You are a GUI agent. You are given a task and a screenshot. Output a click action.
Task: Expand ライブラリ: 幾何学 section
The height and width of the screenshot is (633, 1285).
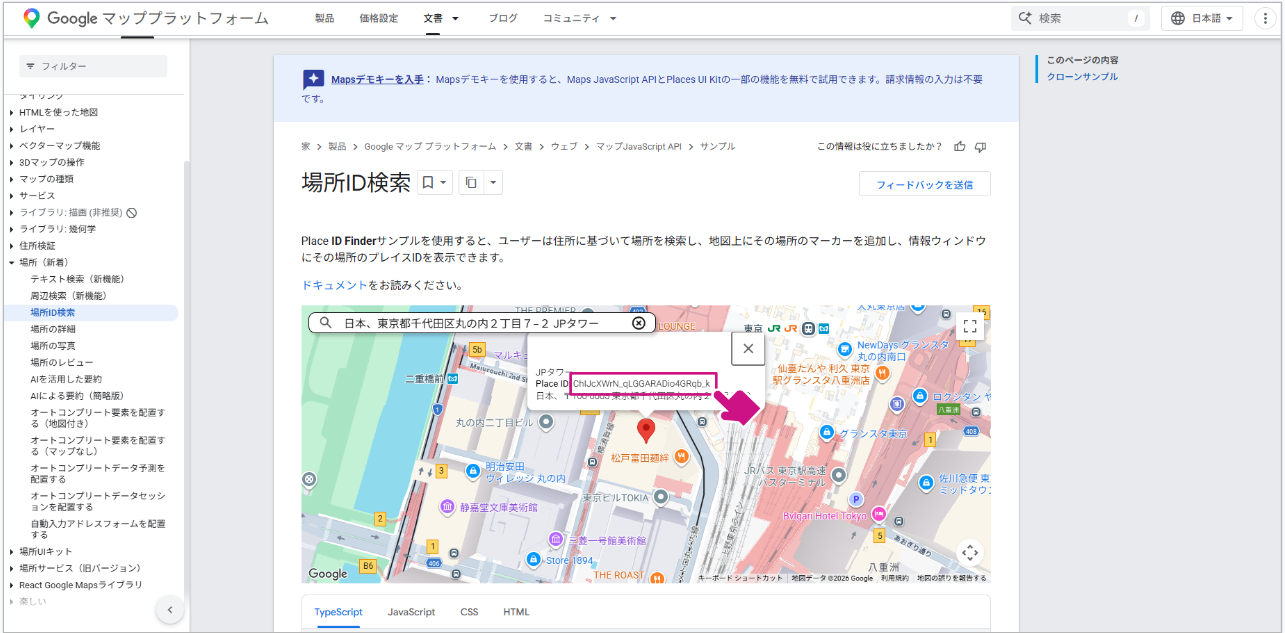click(12, 229)
